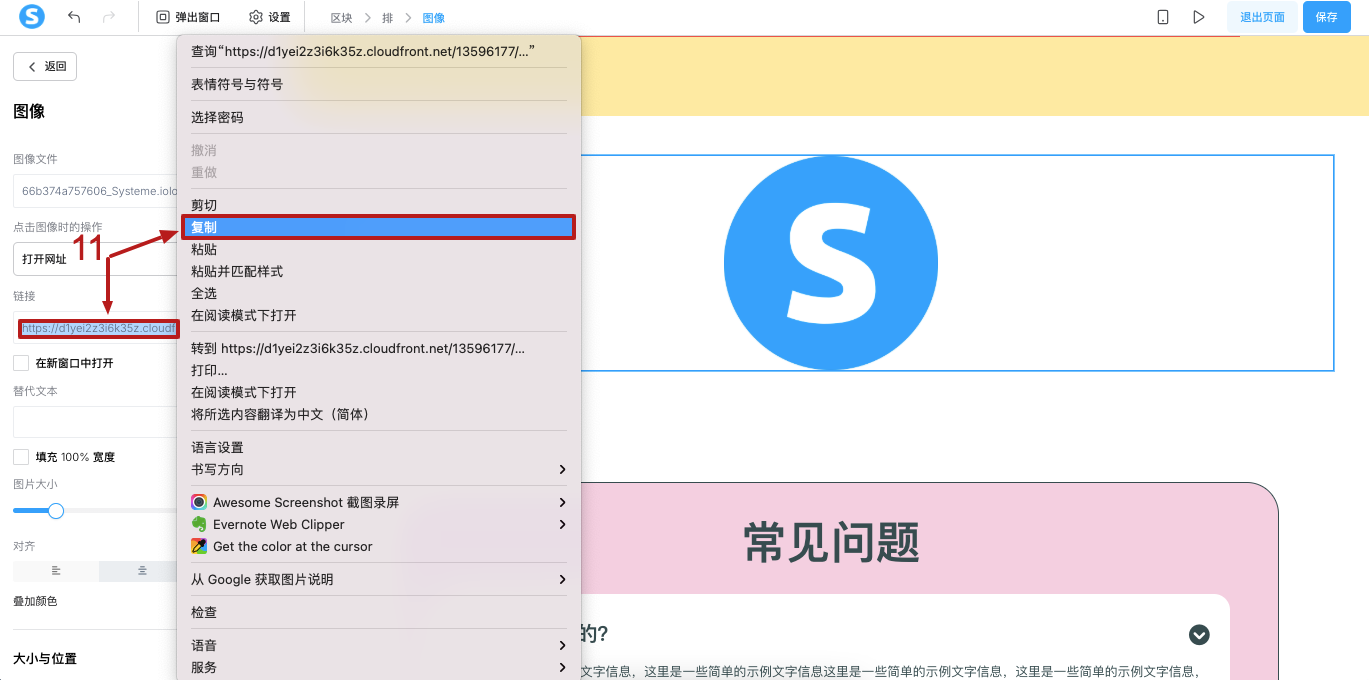Click the 返回 back button
The height and width of the screenshot is (680, 1369).
click(45, 66)
